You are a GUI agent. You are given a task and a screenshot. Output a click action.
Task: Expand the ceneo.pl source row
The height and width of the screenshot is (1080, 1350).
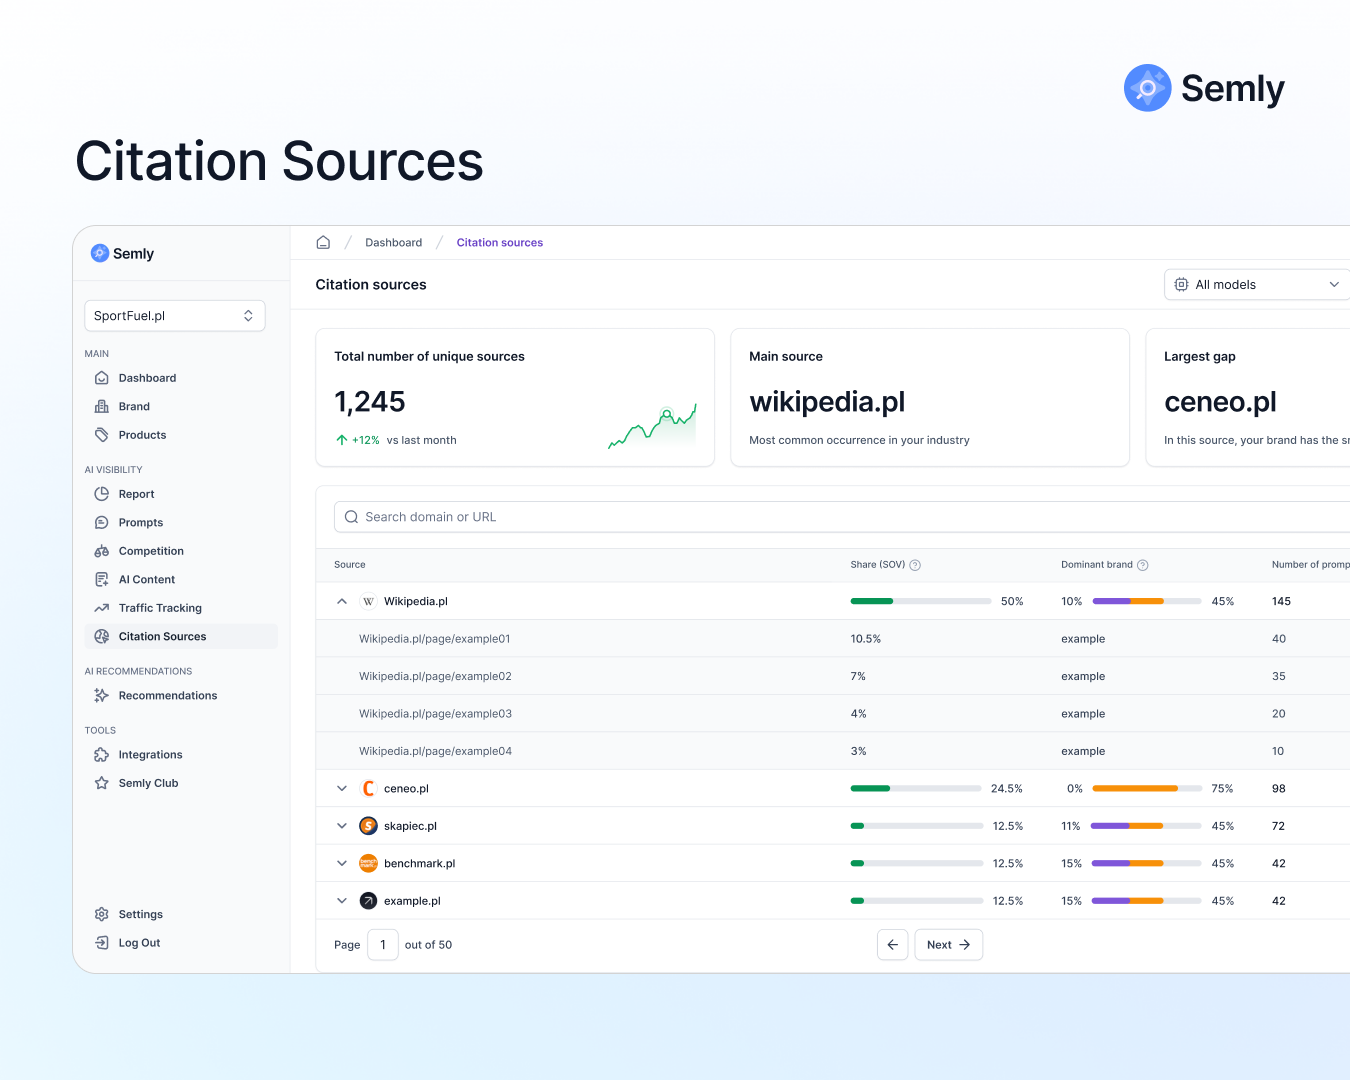[x=342, y=789]
